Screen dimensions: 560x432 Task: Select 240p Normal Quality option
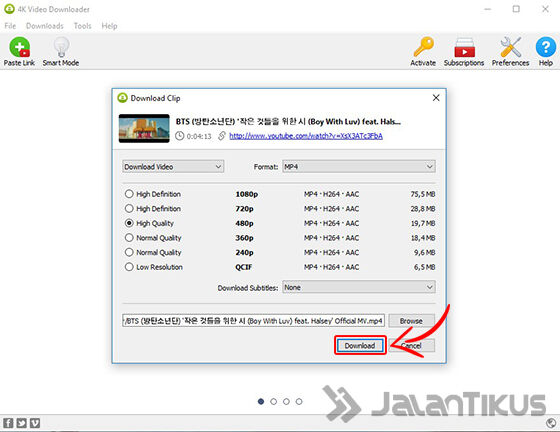coord(129,252)
